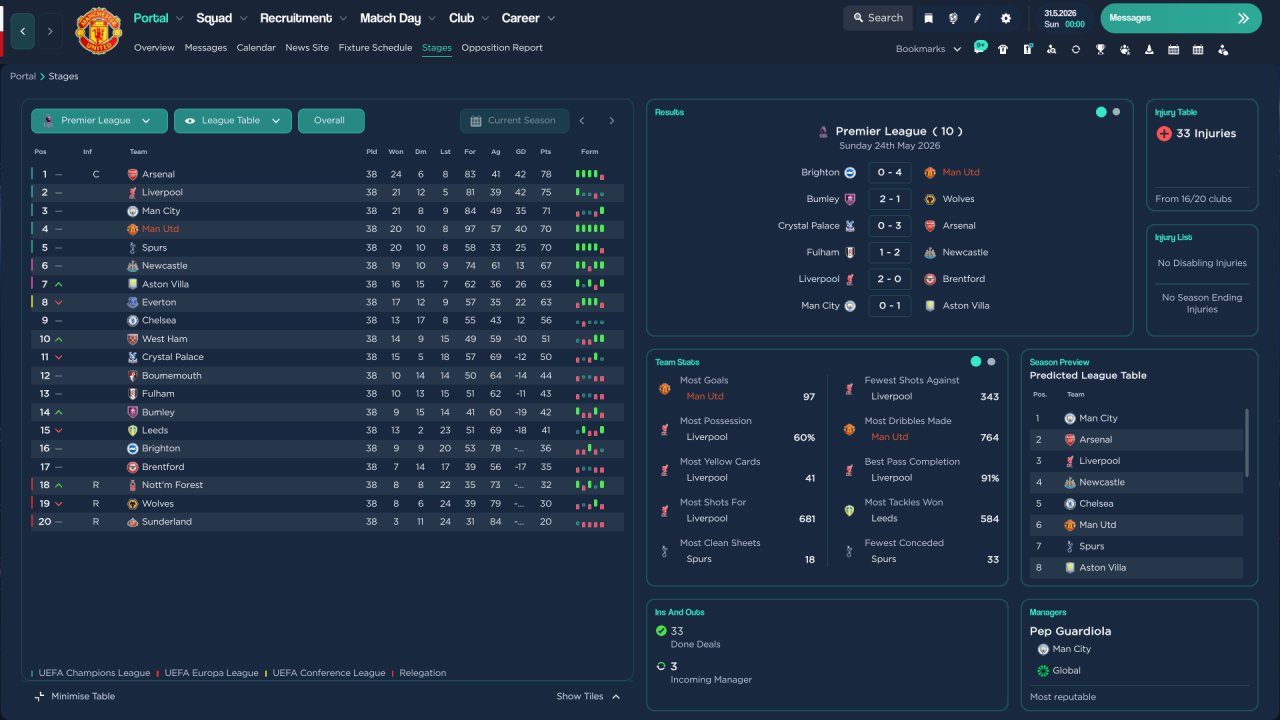Screen dimensions: 1280x720
Task: Go forward with the right arrow button
Action: 50,32
